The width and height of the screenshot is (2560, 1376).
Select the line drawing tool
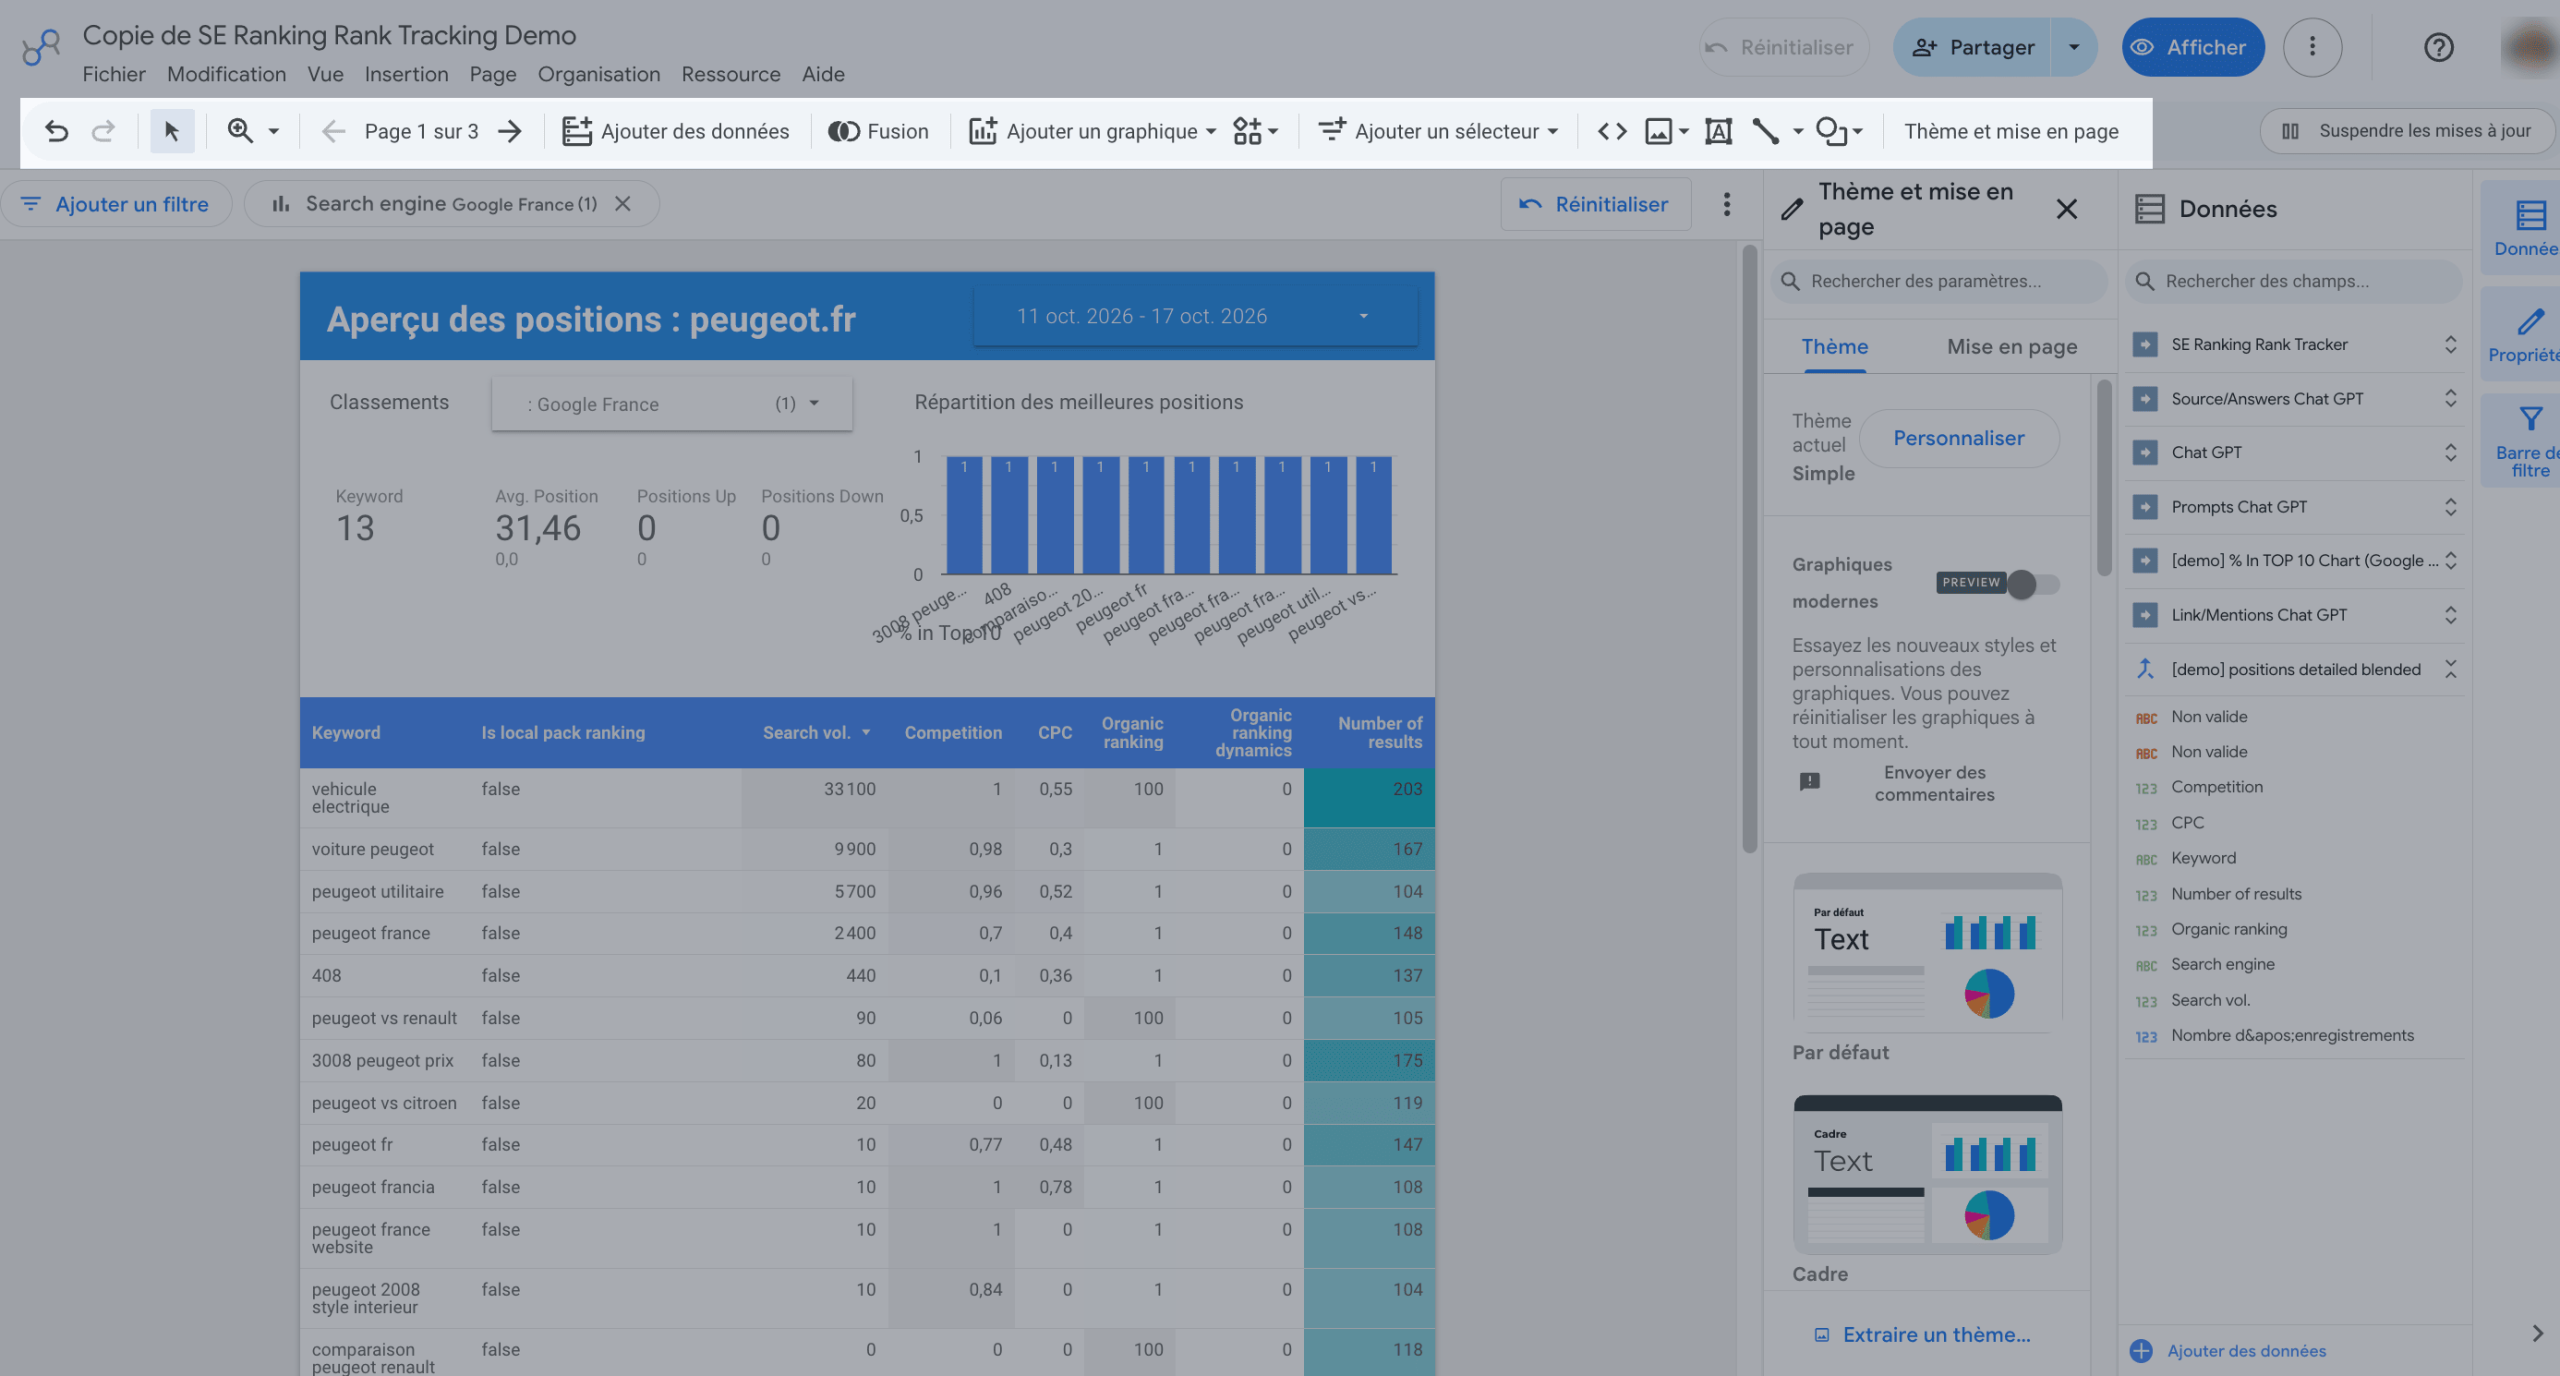[1766, 131]
